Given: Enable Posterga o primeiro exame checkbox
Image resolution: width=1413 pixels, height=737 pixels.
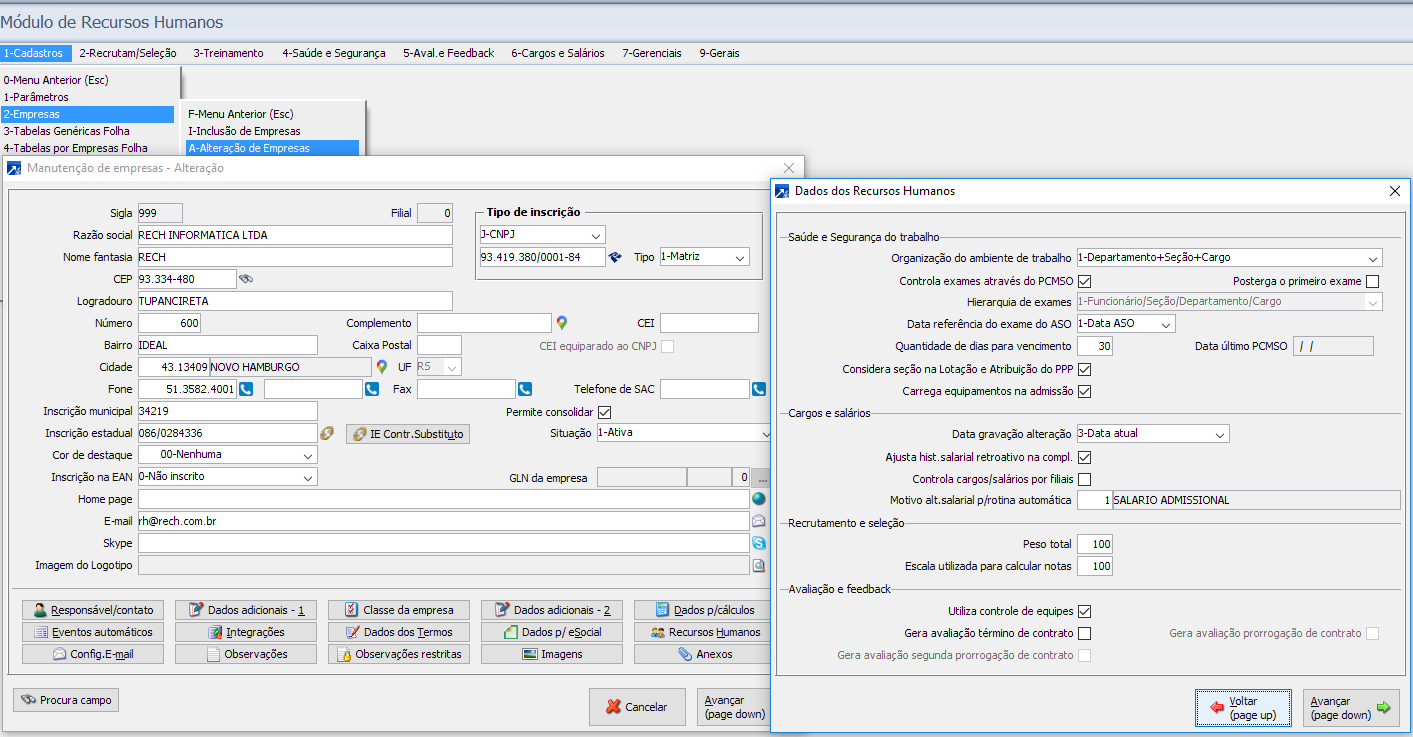Looking at the screenshot, I should [x=1372, y=281].
